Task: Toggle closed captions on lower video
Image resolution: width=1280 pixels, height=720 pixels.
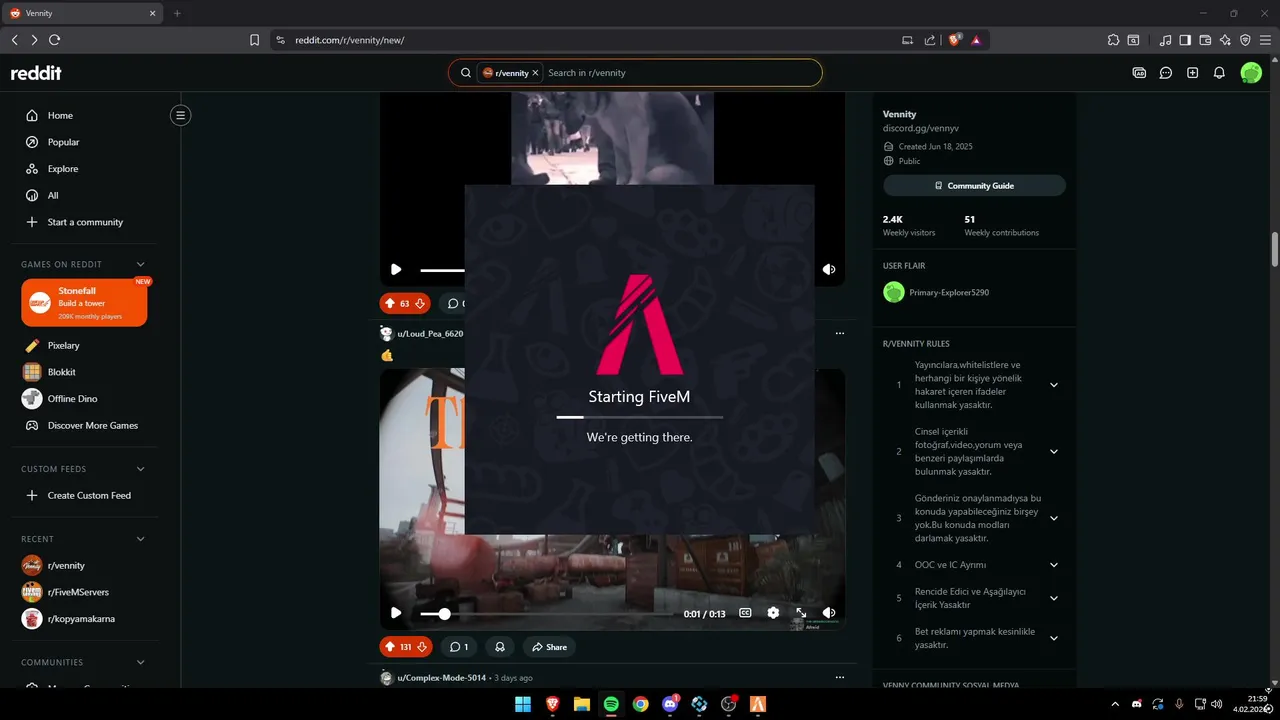Action: point(745,613)
